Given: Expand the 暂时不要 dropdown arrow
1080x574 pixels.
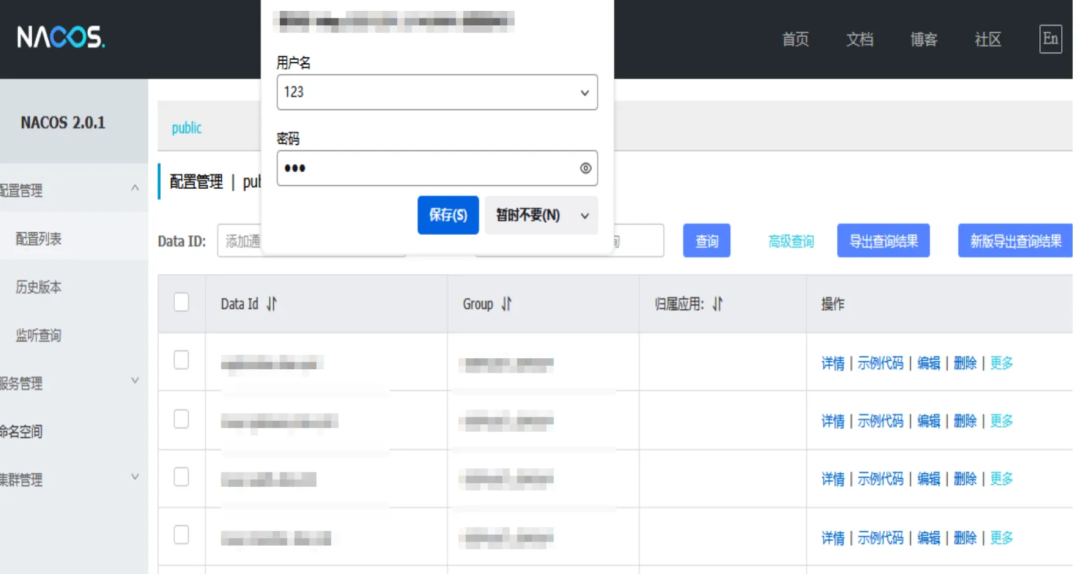Looking at the screenshot, I should pos(585,216).
